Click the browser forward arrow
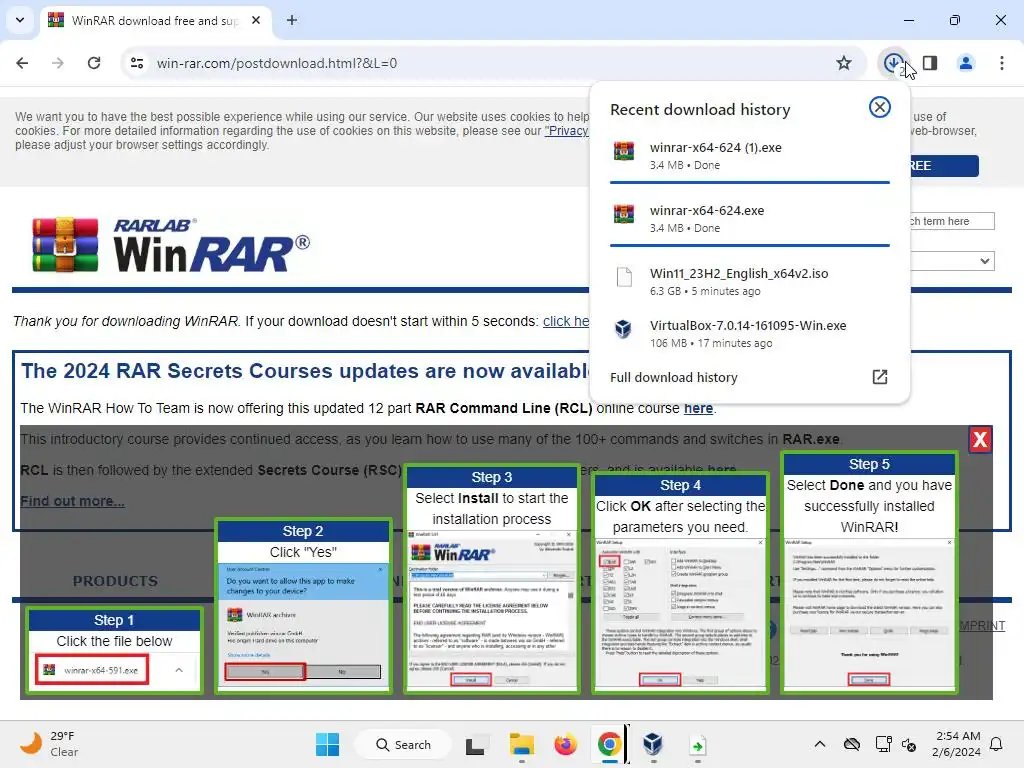 click(x=58, y=63)
